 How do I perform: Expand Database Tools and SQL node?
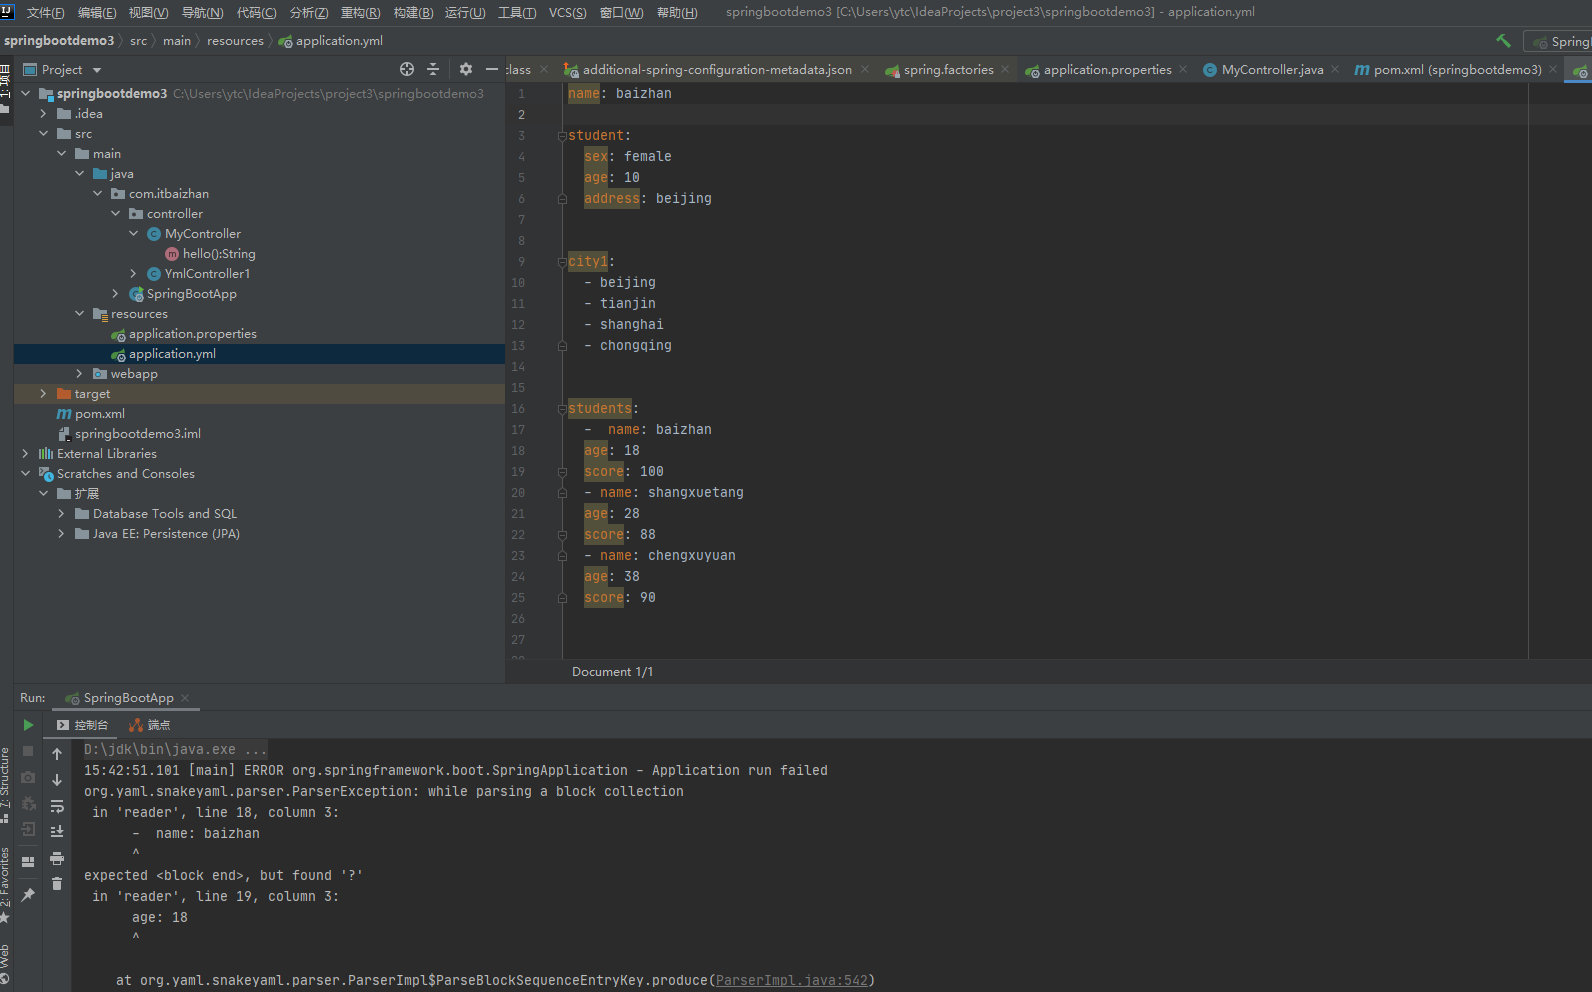click(61, 514)
